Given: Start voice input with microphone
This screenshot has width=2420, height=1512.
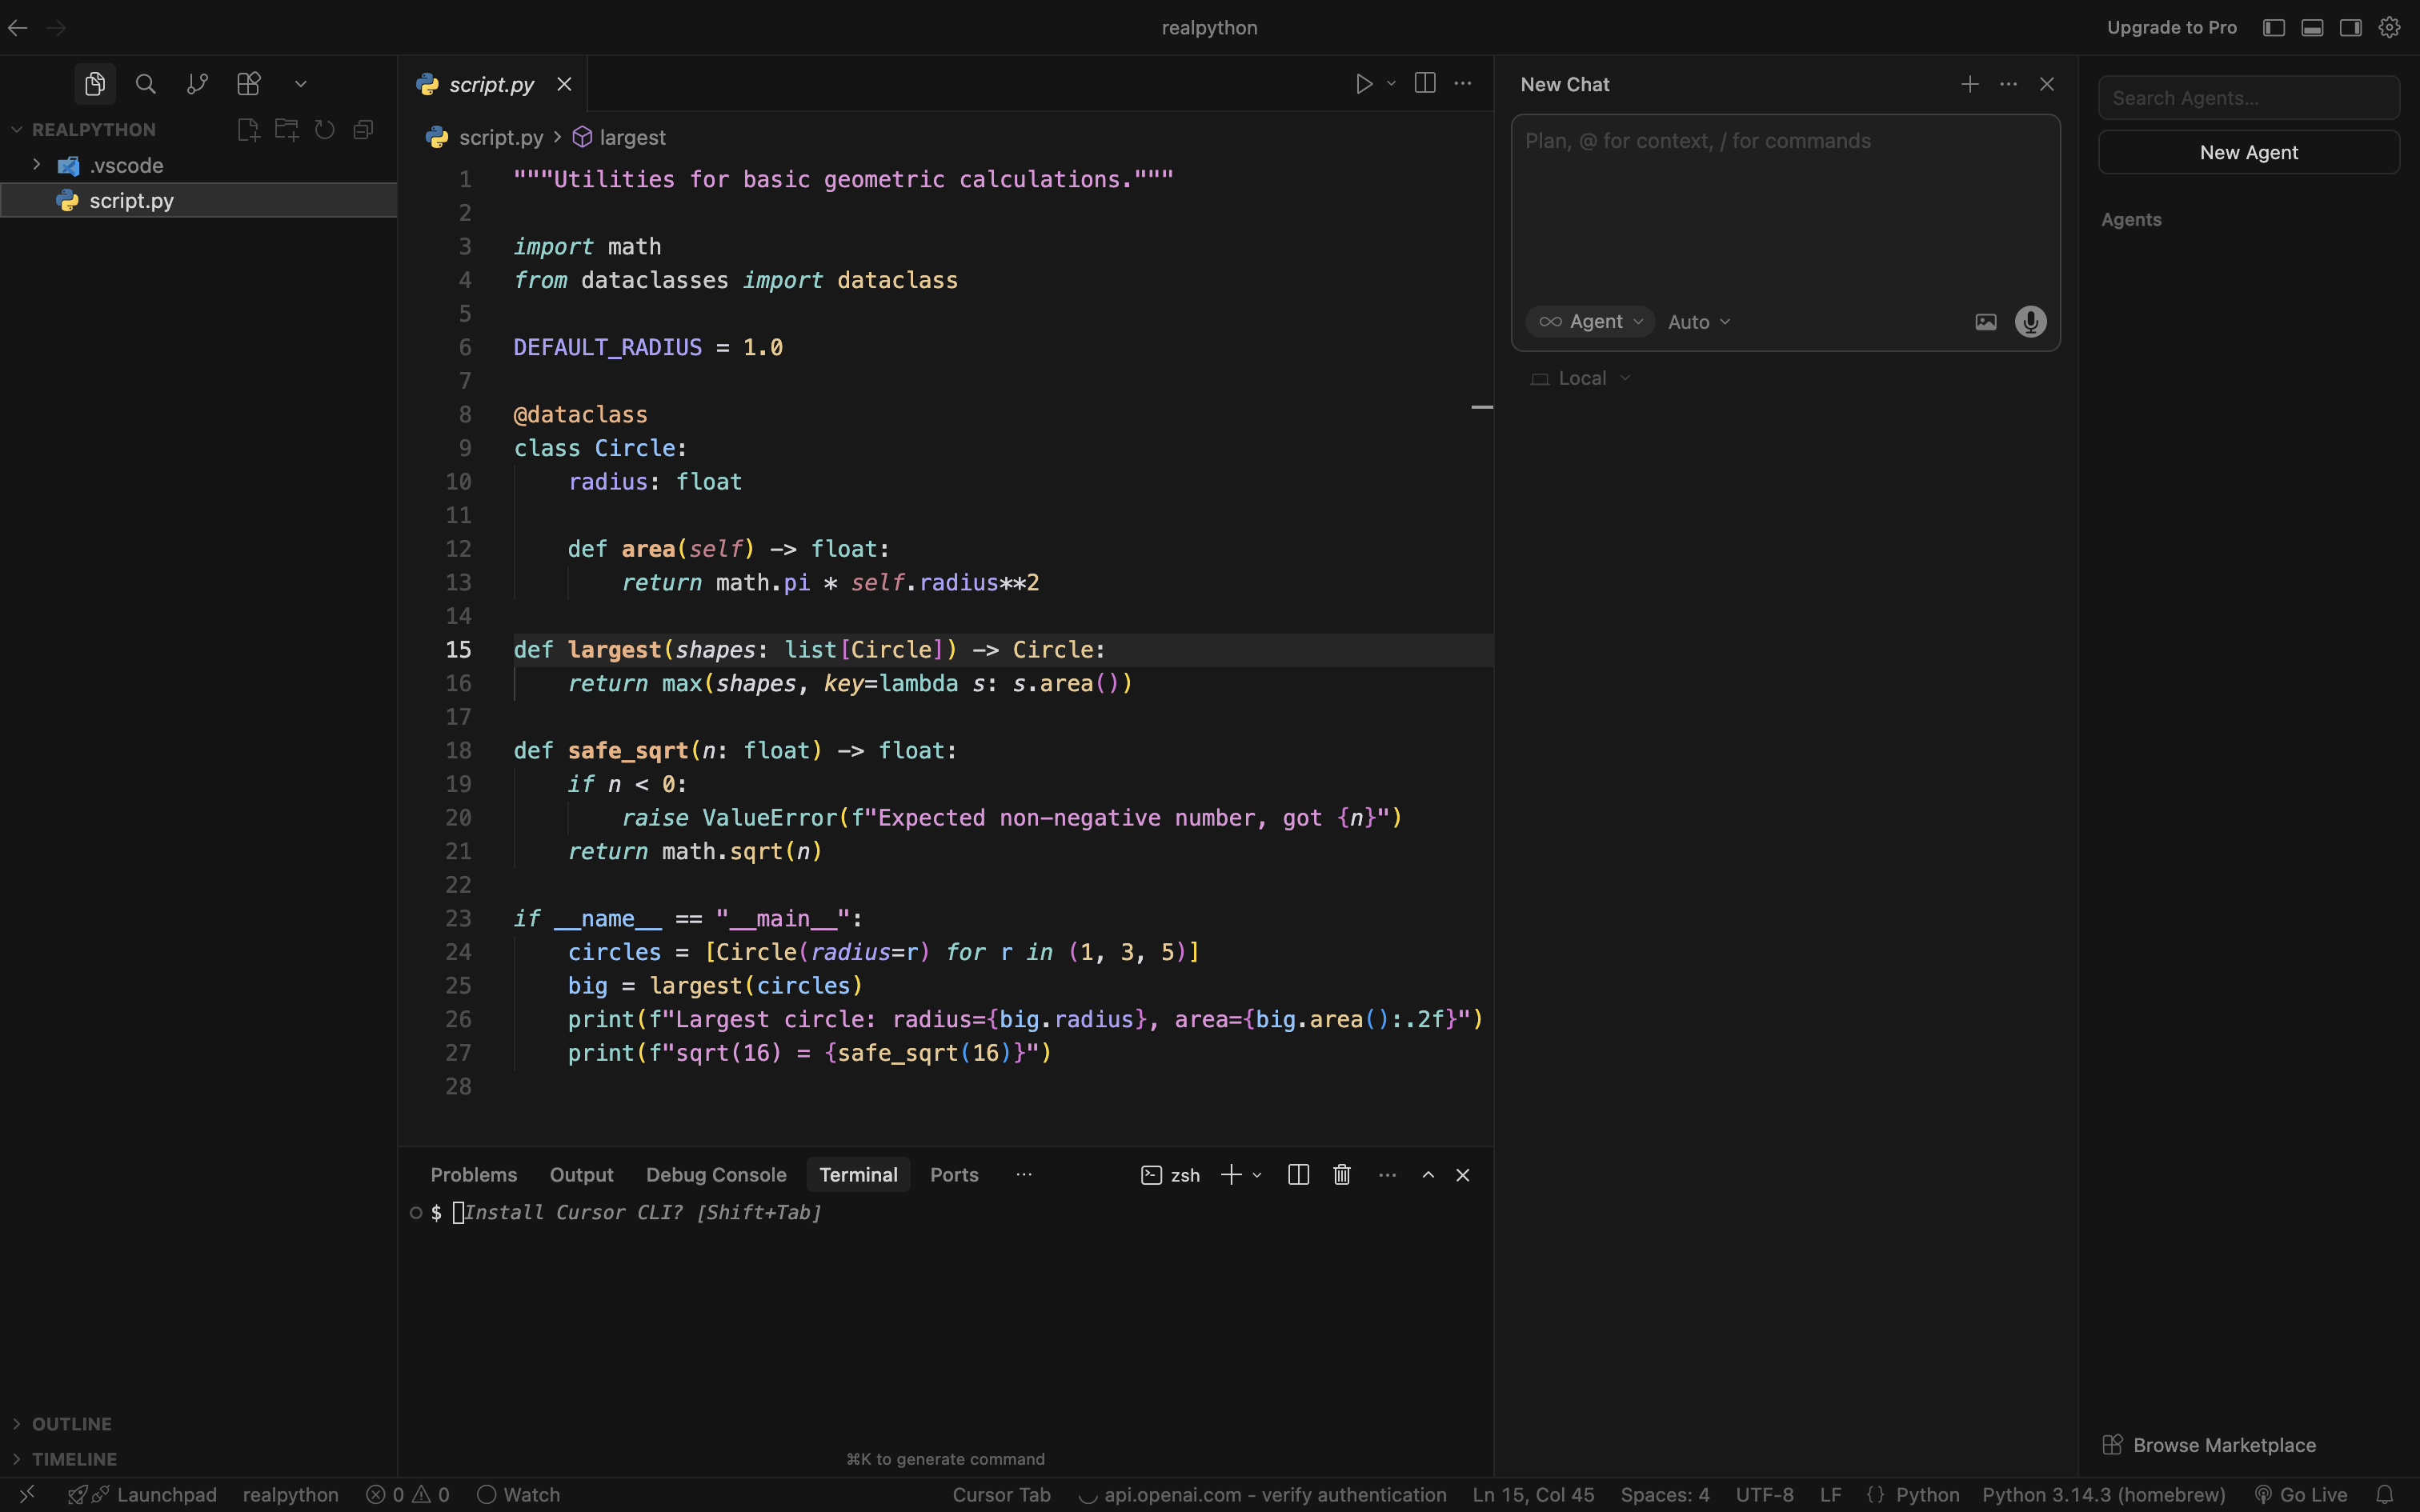Looking at the screenshot, I should point(2030,322).
